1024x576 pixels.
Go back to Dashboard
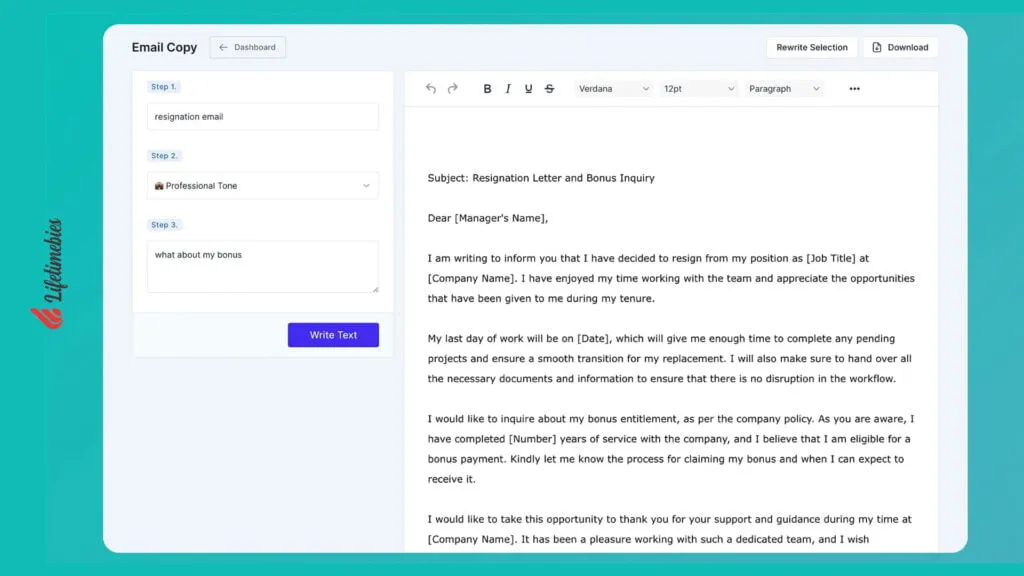click(x=248, y=47)
